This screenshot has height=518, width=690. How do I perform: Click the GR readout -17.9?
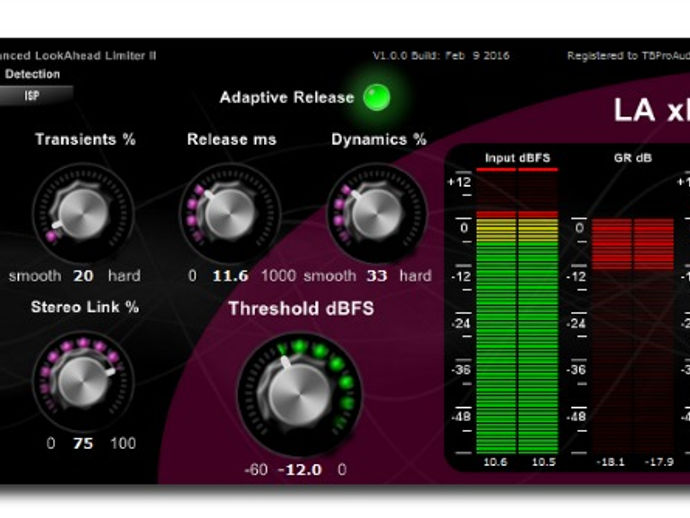[x=659, y=462]
